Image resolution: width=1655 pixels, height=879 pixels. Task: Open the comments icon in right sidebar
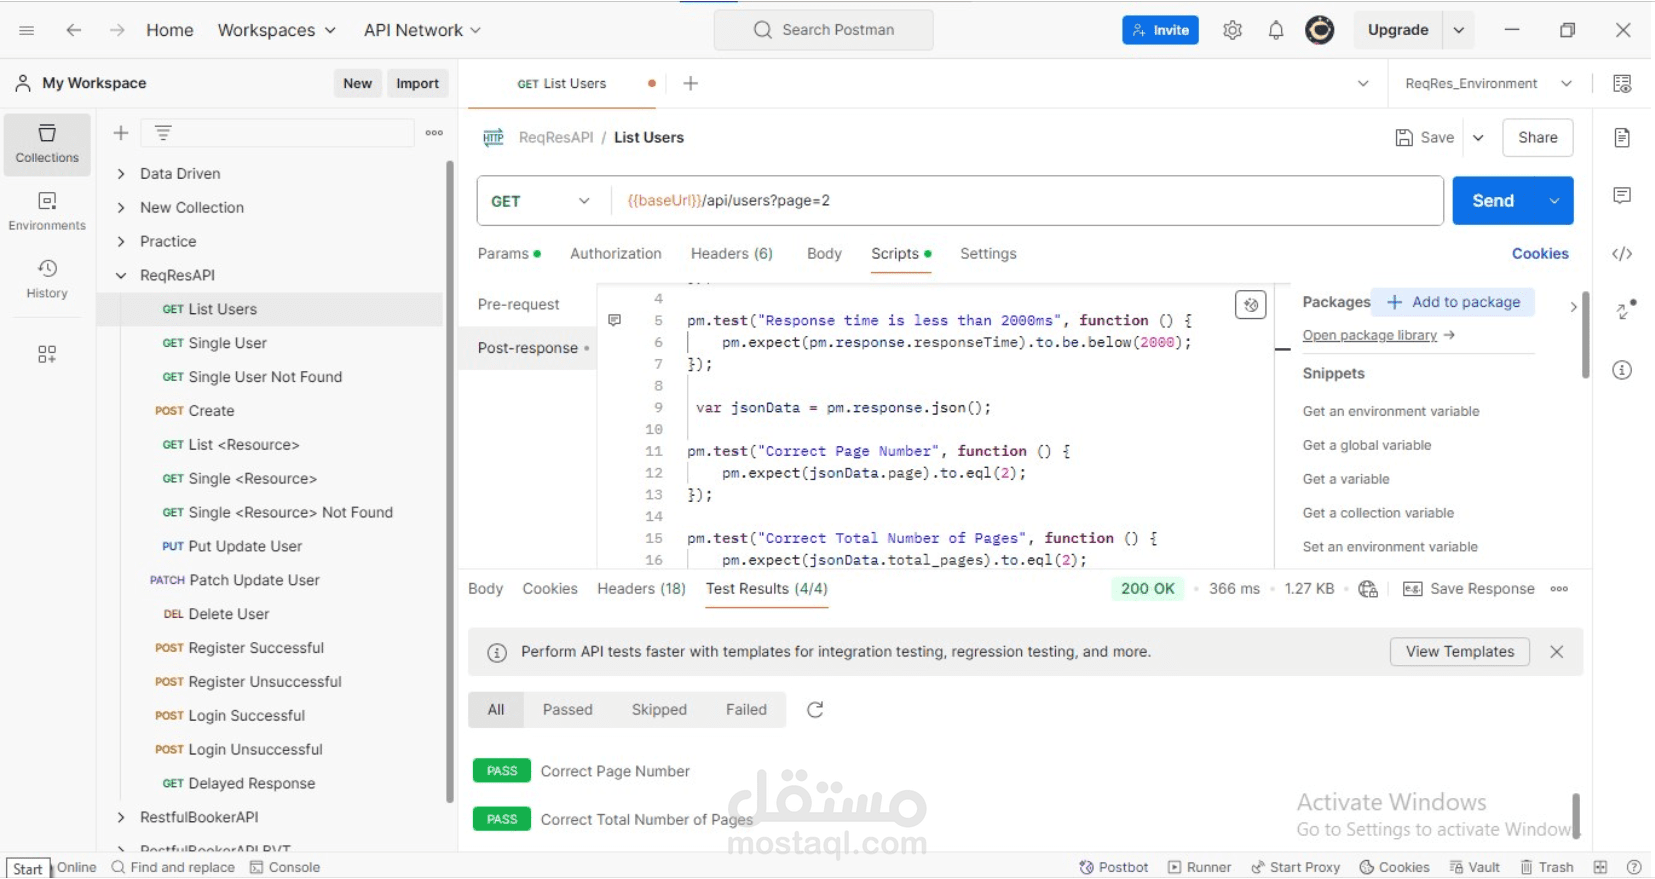[1622, 195]
